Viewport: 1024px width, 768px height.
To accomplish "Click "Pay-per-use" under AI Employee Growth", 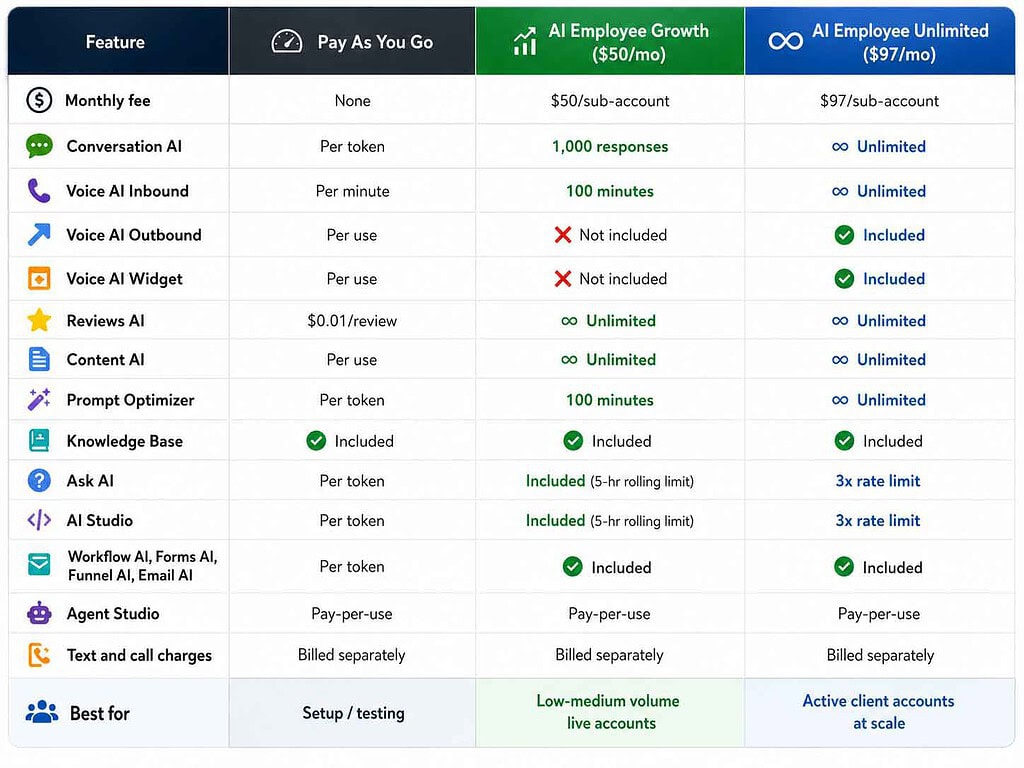I will click(609, 614).
